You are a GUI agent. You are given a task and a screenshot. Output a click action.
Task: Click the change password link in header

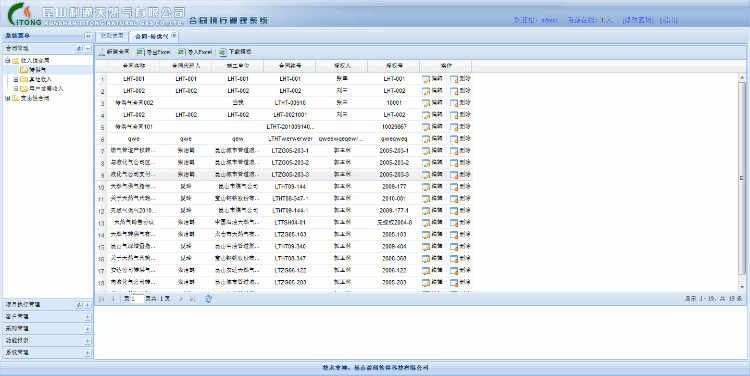coord(638,20)
